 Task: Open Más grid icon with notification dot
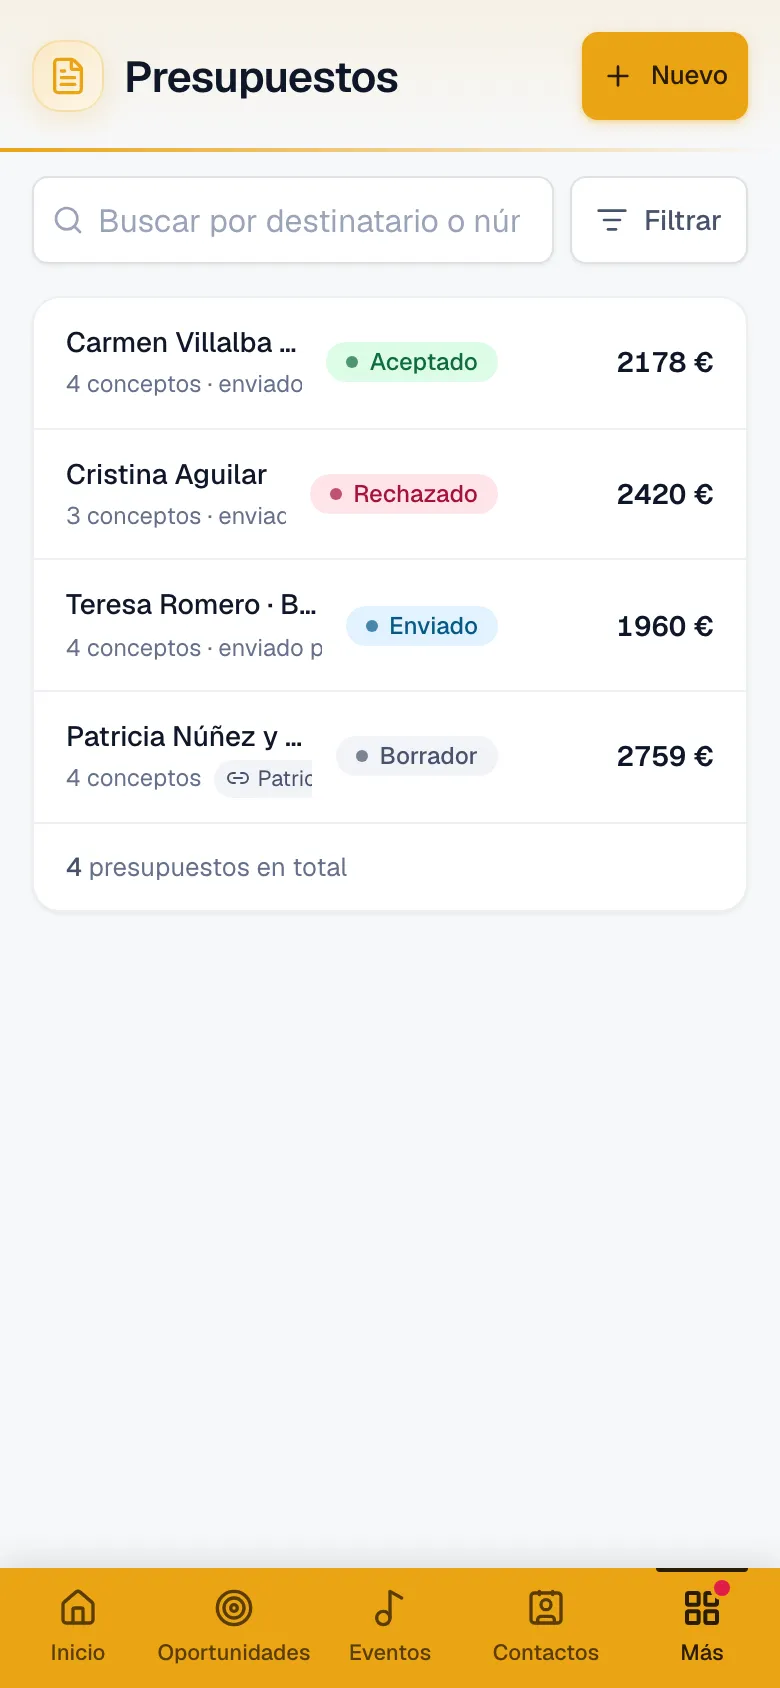[702, 1608]
